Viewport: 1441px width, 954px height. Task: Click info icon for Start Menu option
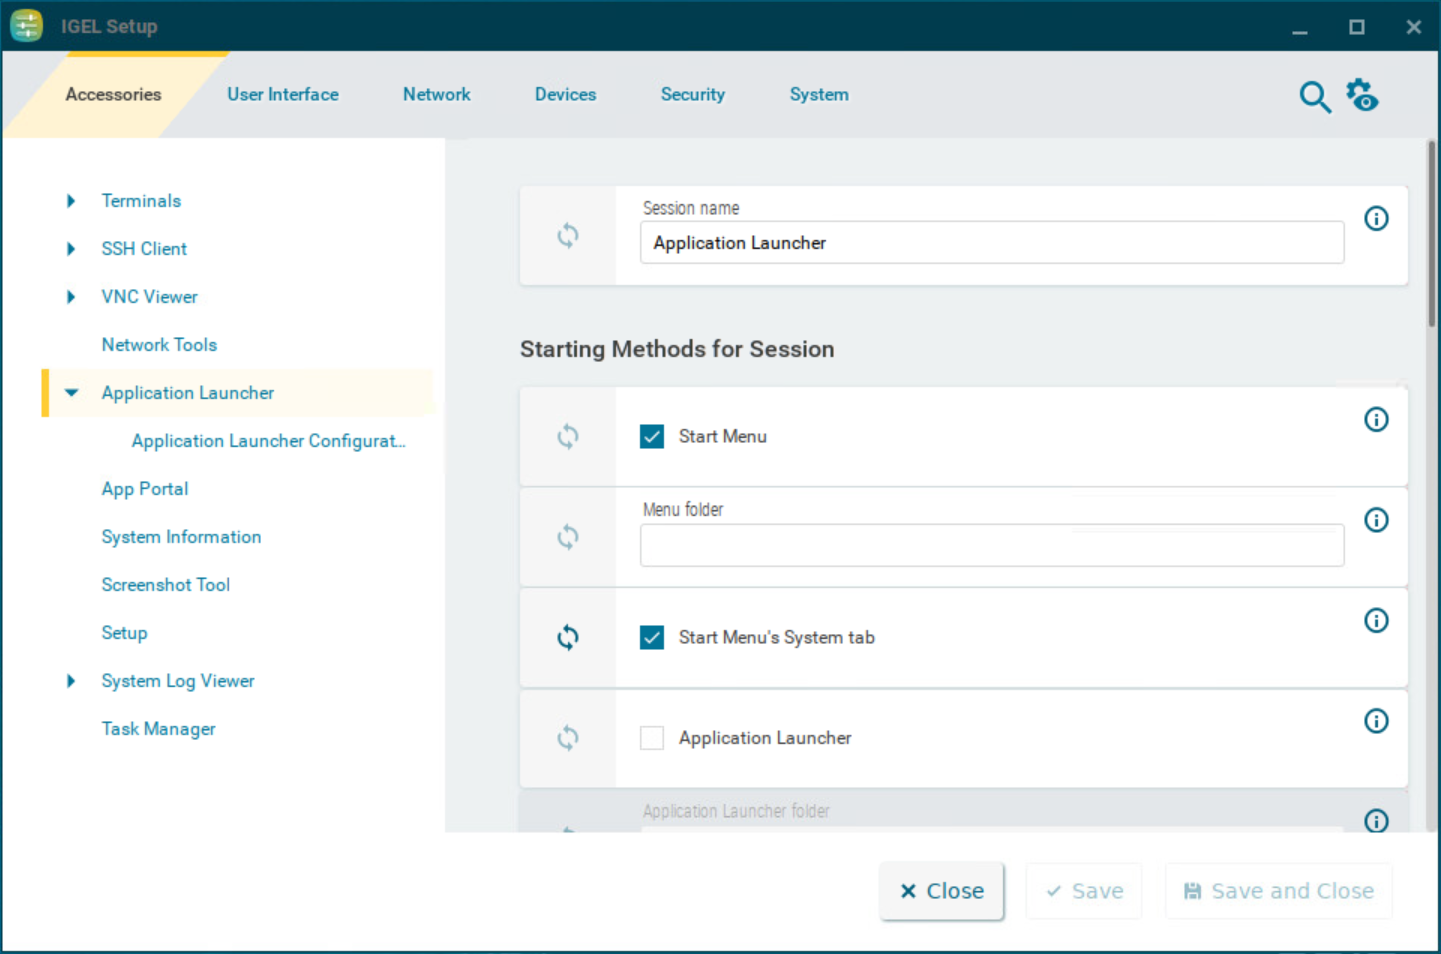[1376, 420]
